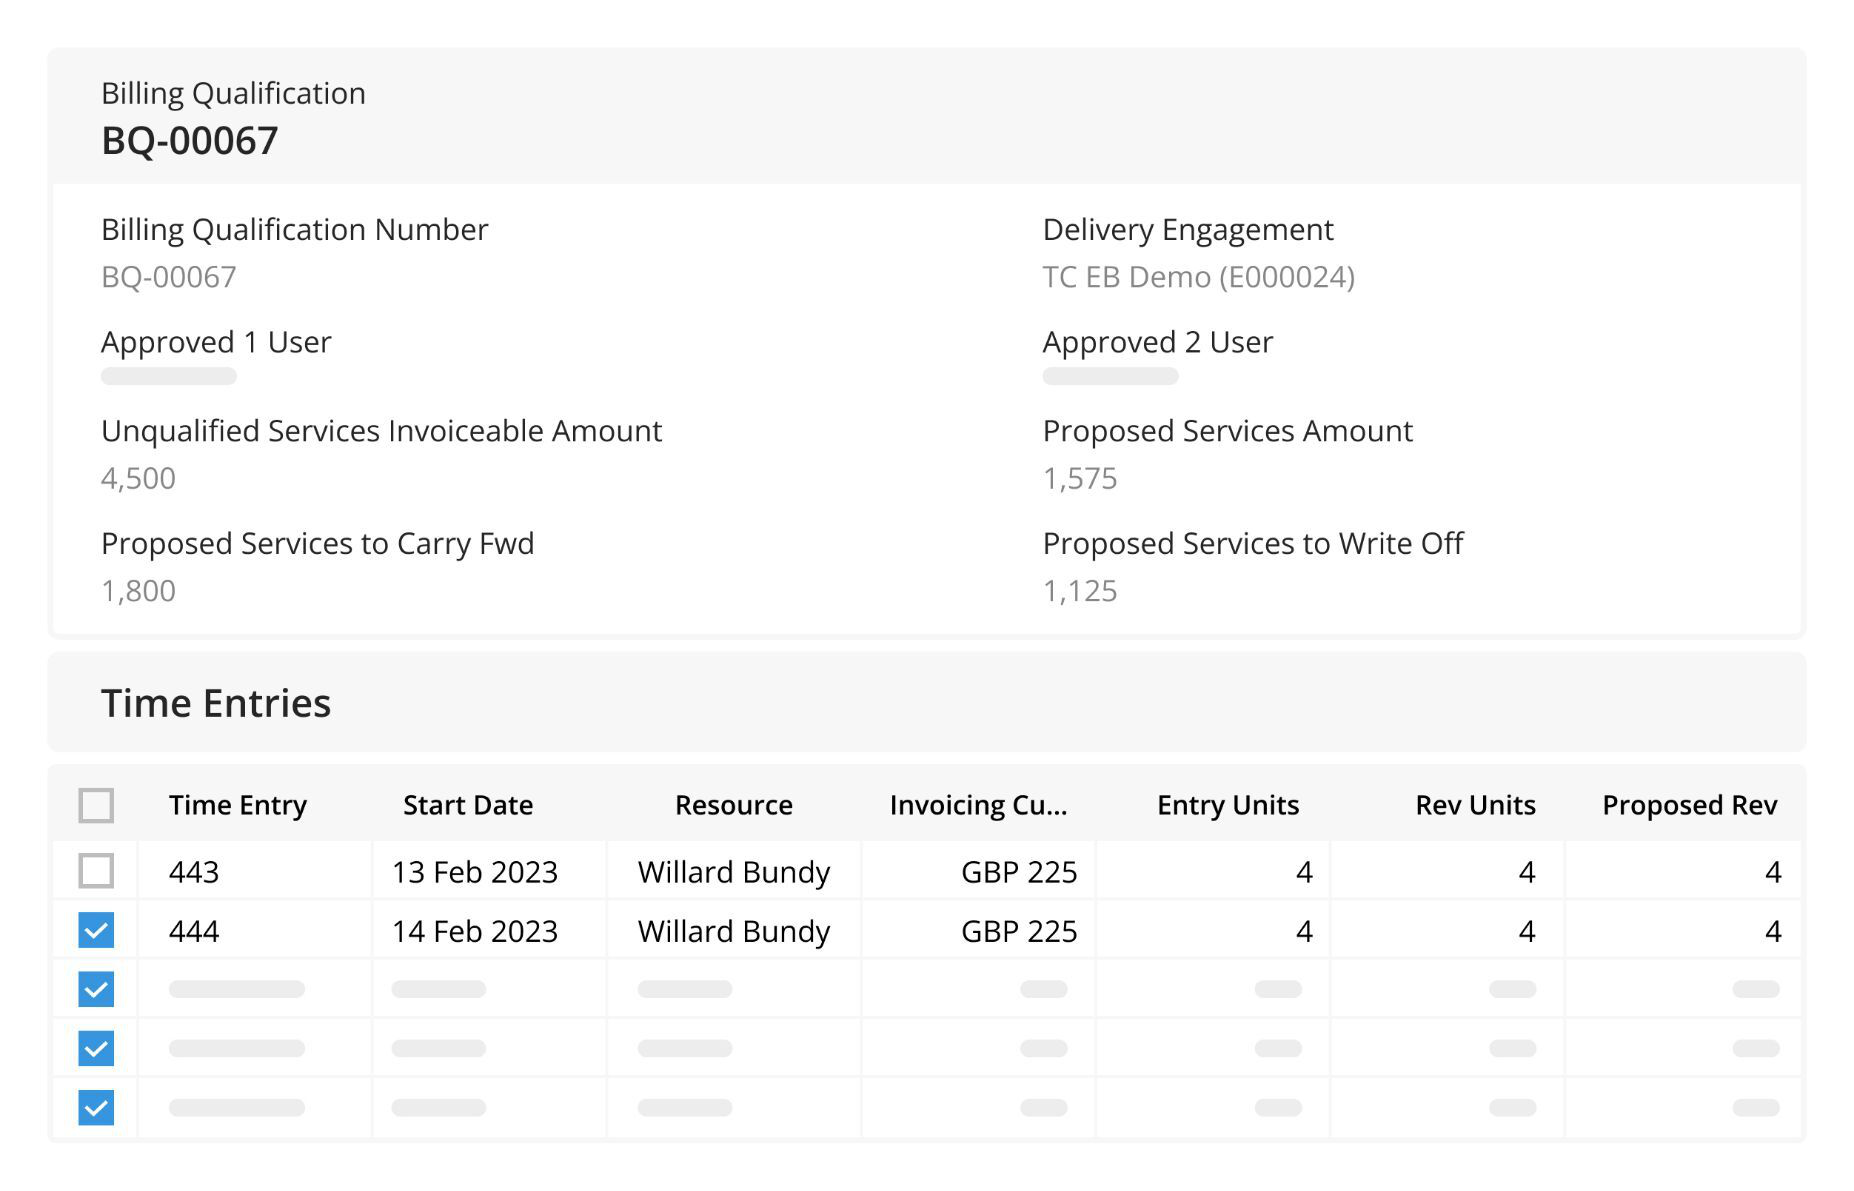Check the select-all checkbox in table header

coord(96,805)
